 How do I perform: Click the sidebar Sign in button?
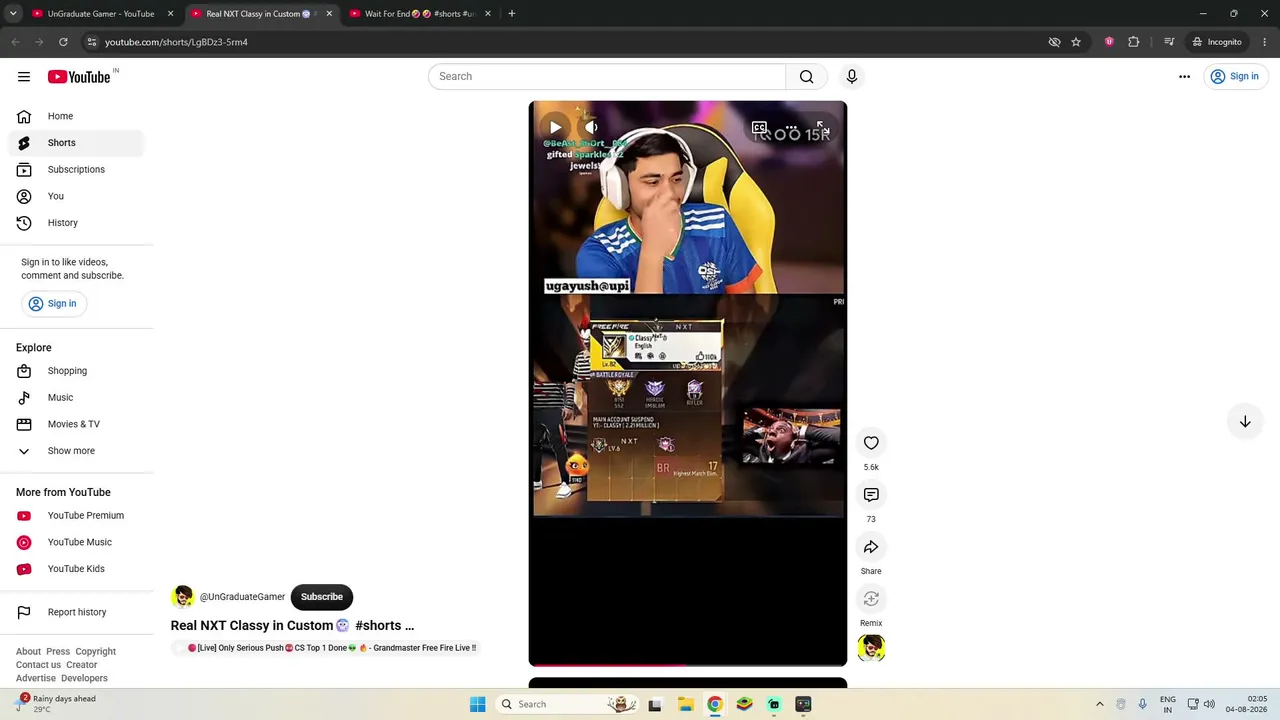tap(52, 304)
